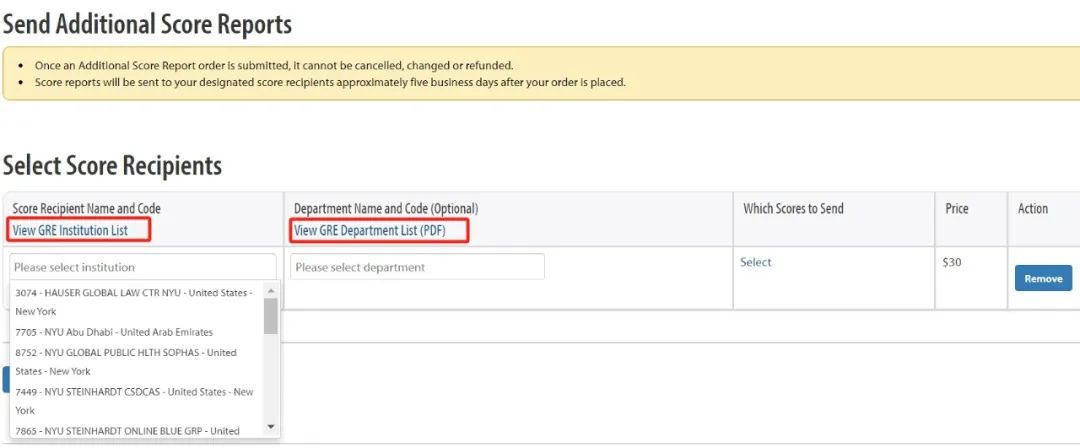The height and width of the screenshot is (448, 1080).
Task: Click the institution list scrollbar down arrow
Action: pos(271,427)
